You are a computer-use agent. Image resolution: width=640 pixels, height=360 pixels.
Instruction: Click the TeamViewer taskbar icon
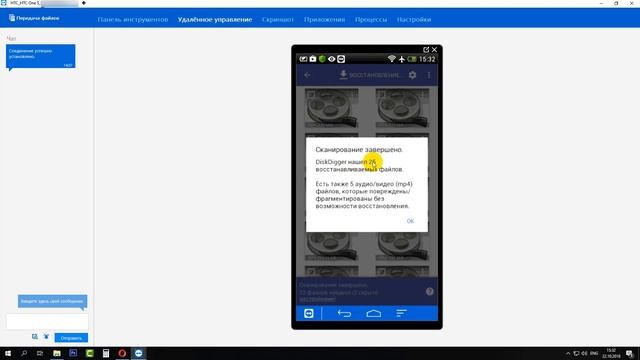(138, 353)
